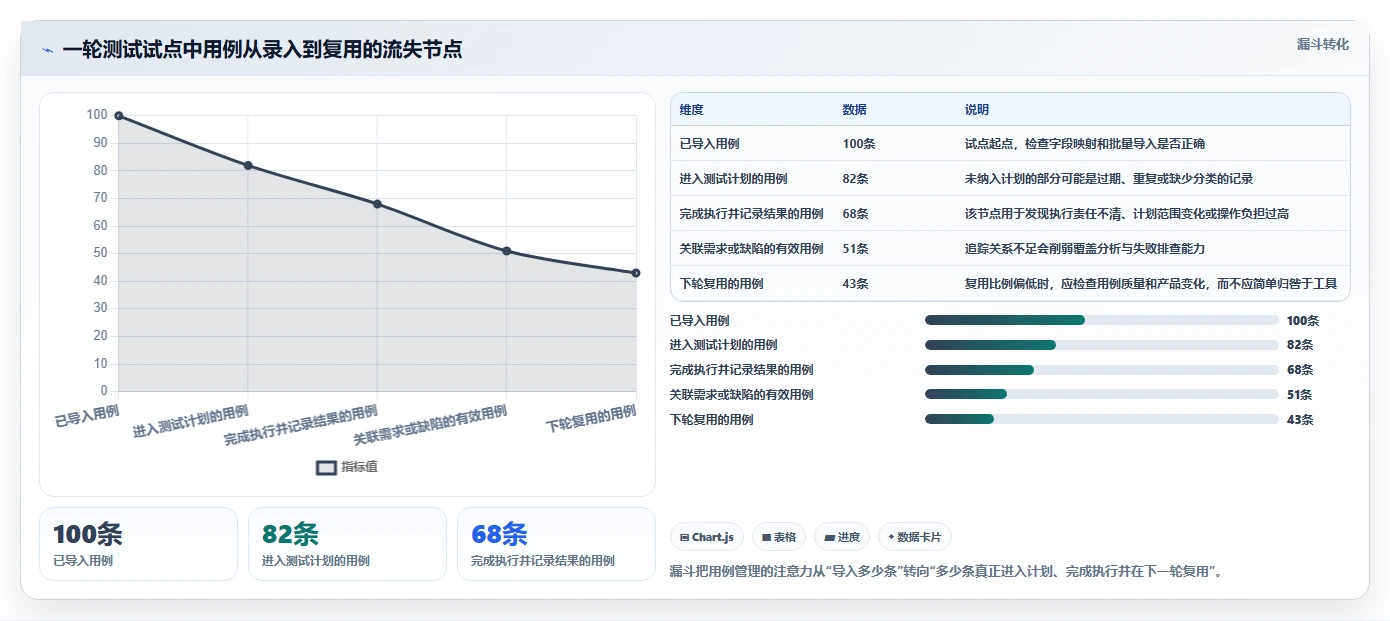The image size is (1390, 621).
Task: Click the chart x-axis label 关联需求或缺陷的有效用例
Action: pyautogui.click(x=430, y=425)
